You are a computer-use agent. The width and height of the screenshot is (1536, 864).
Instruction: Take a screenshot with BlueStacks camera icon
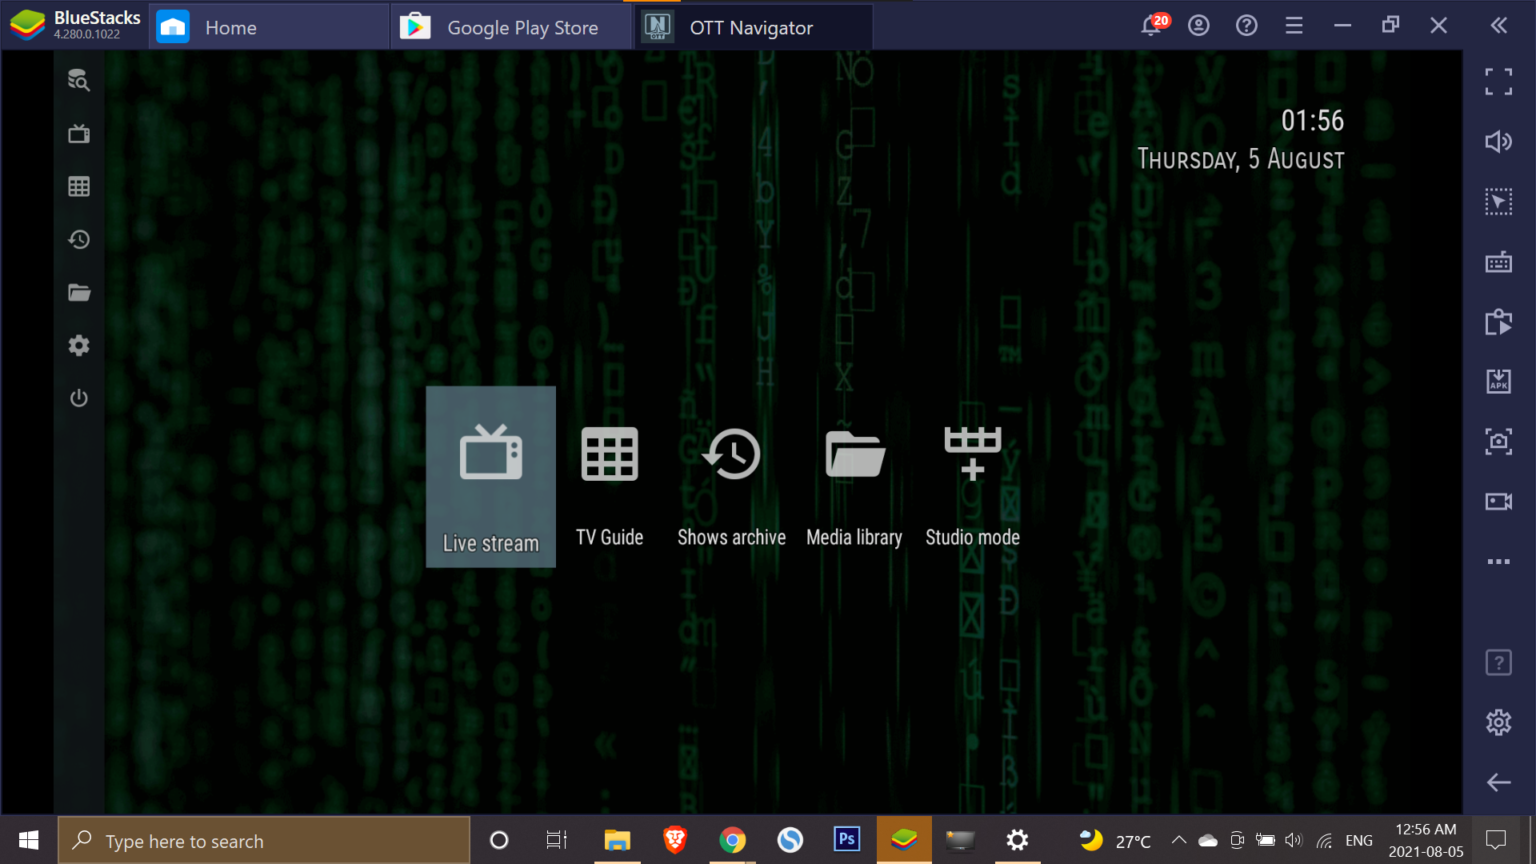(1499, 441)
